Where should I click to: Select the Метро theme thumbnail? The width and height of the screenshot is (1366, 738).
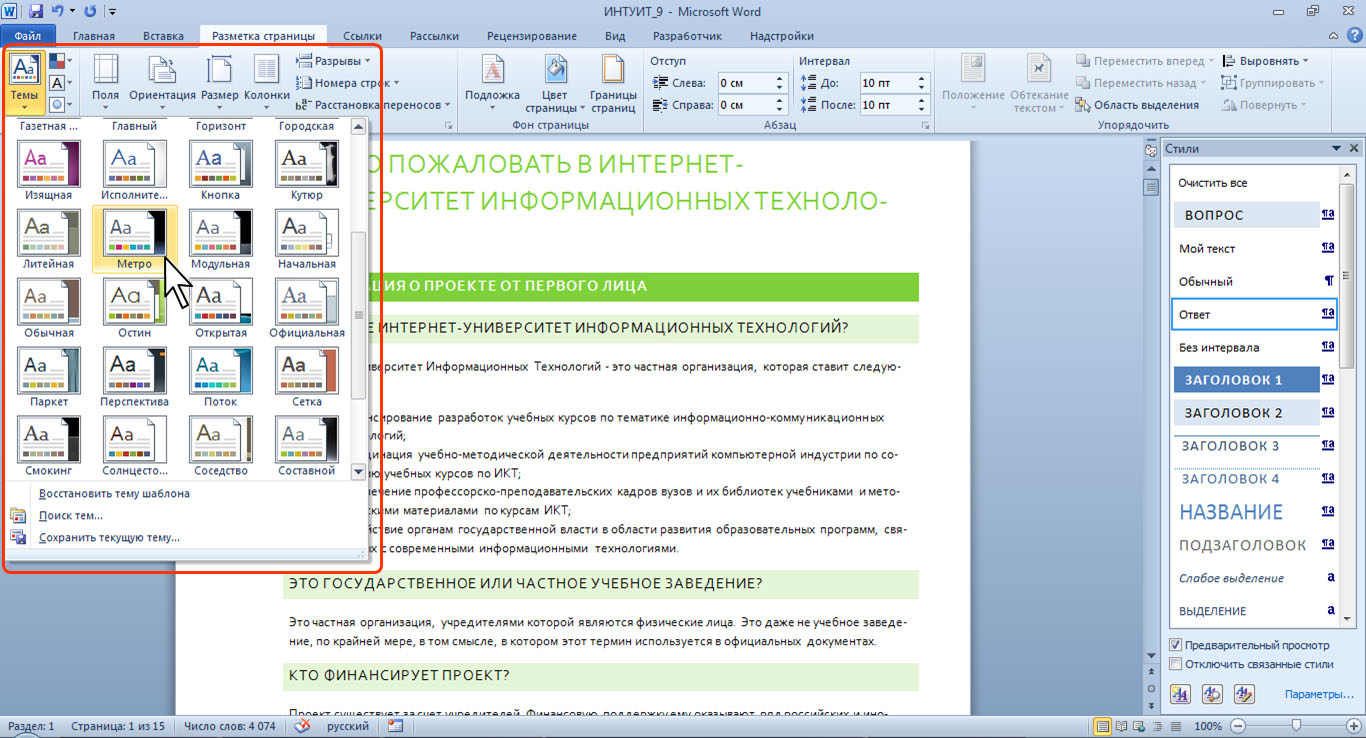pyautogui.click(x=134, y=240)
